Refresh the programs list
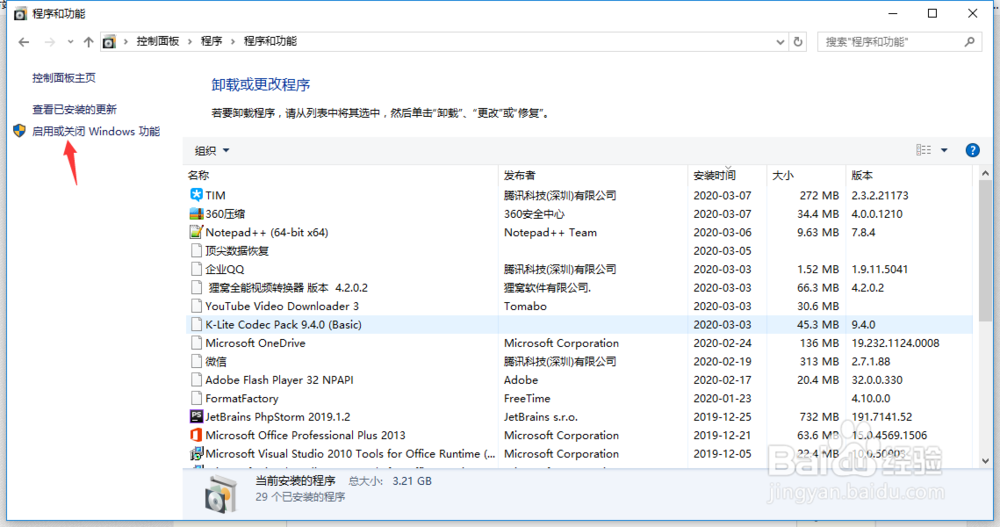This screenshot has height=527, width=1000. [x=798, y=42]
